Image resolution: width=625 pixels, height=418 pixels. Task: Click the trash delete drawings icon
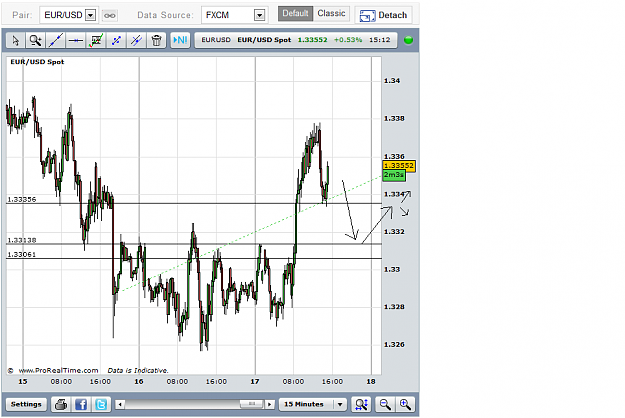click(x=156, y=40)
